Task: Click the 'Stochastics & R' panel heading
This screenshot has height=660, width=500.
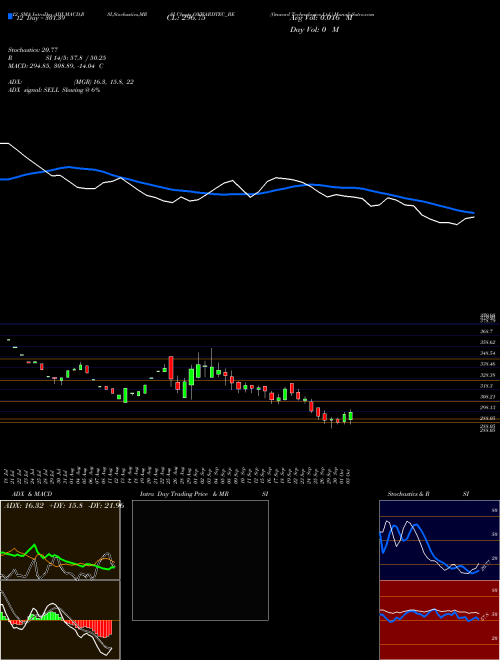Action: (x=408, y=494)
